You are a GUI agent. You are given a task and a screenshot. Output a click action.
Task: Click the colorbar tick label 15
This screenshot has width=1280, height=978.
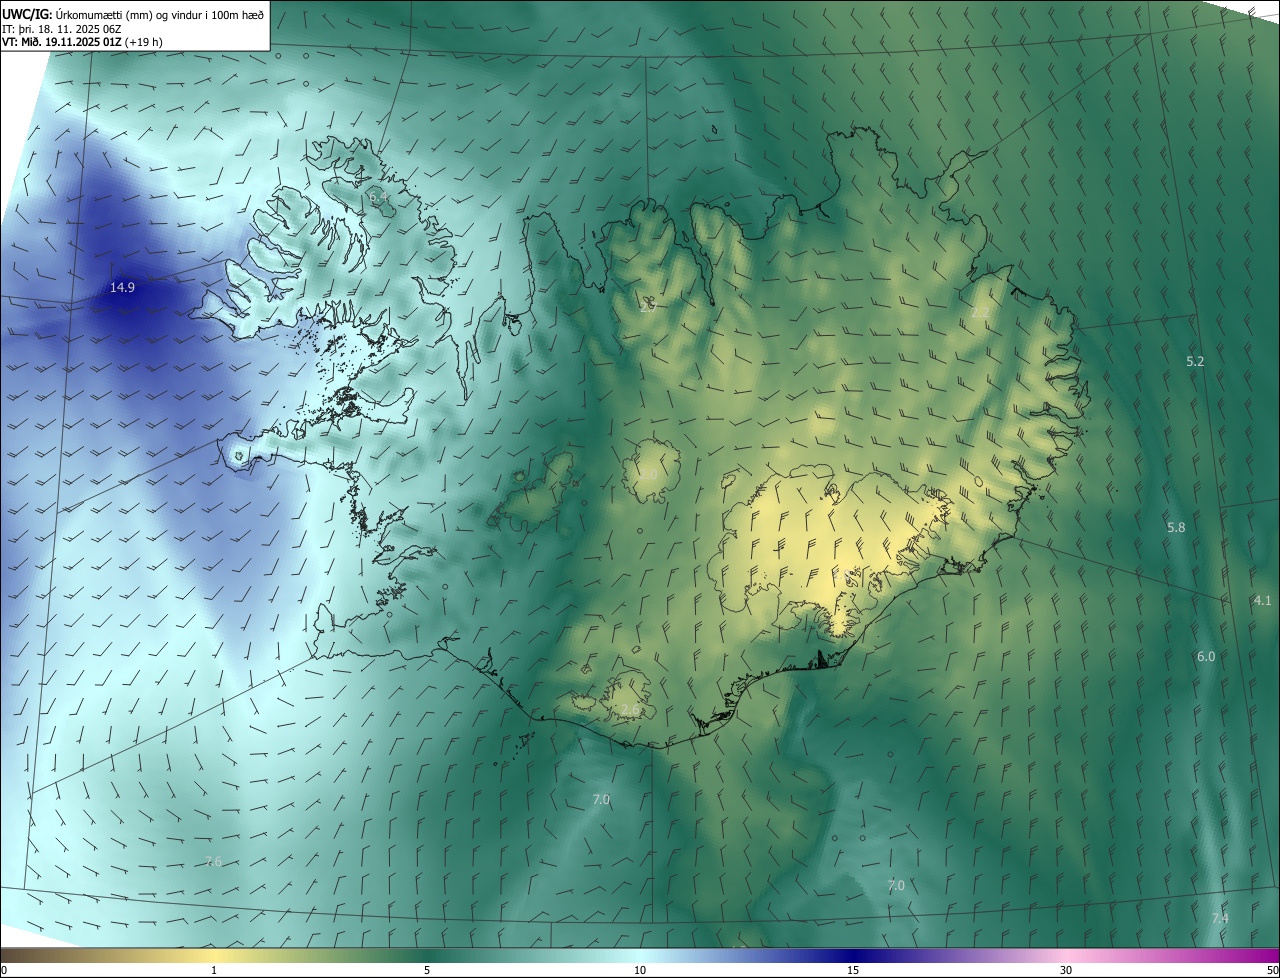click(x=853, y=971)
